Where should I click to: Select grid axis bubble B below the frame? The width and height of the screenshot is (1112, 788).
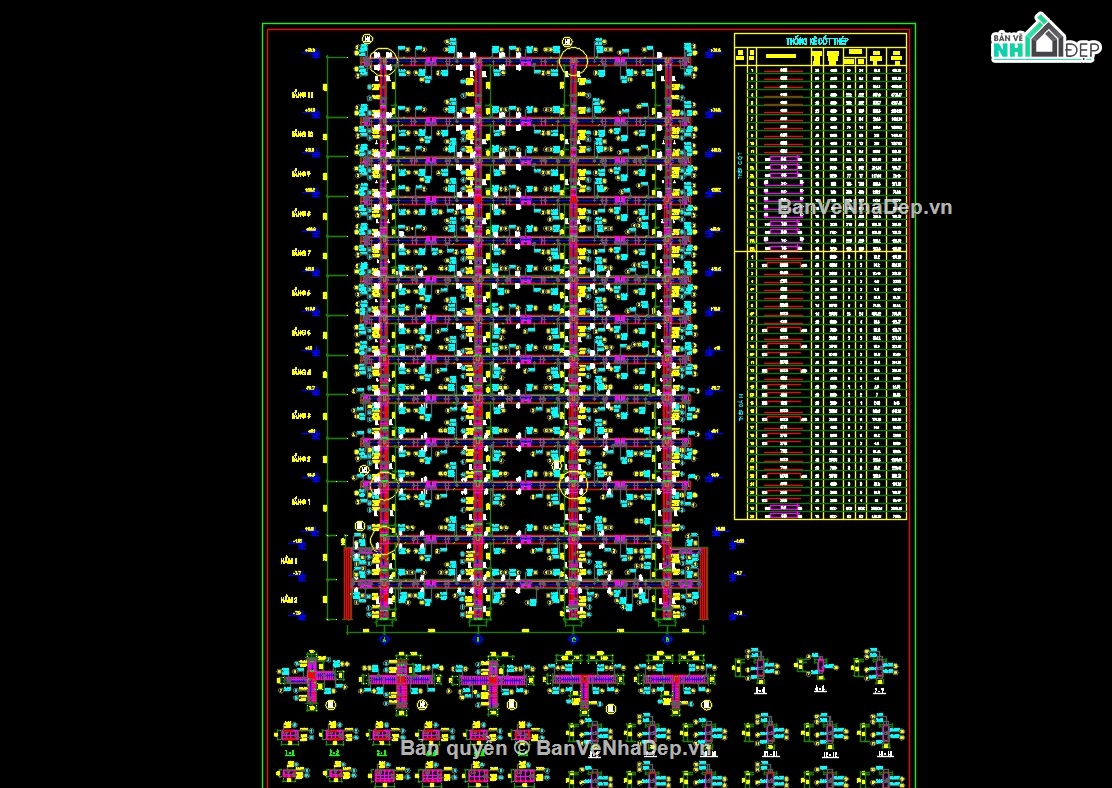coord(478,638)
